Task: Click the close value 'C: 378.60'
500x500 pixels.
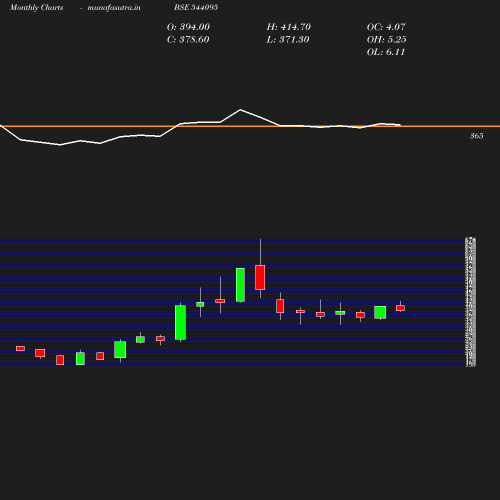Action: (x=188, y=40)
